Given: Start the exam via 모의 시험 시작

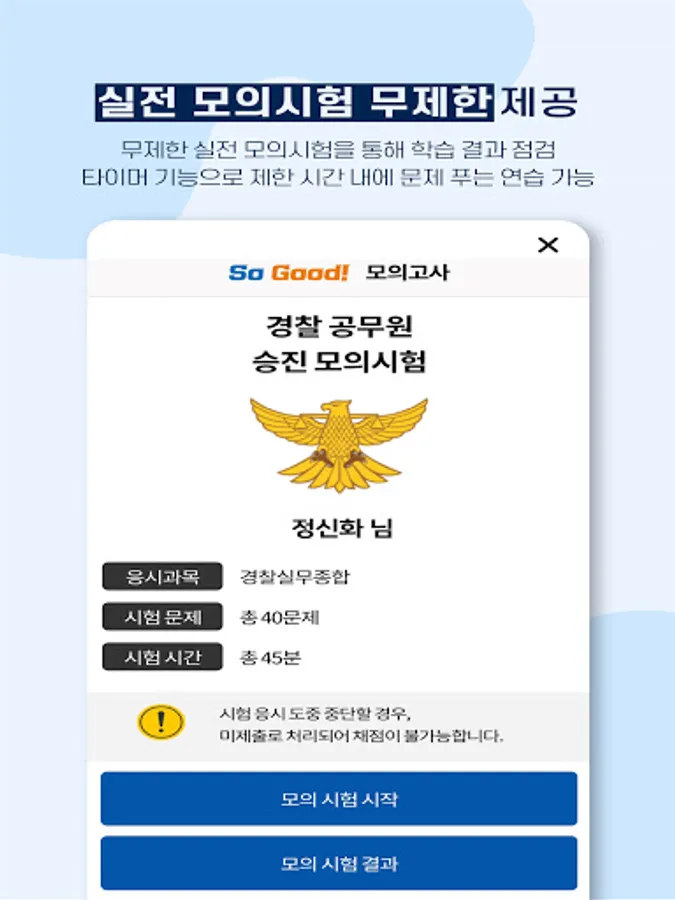Looking at the screenshot, I should coord(339,798).
